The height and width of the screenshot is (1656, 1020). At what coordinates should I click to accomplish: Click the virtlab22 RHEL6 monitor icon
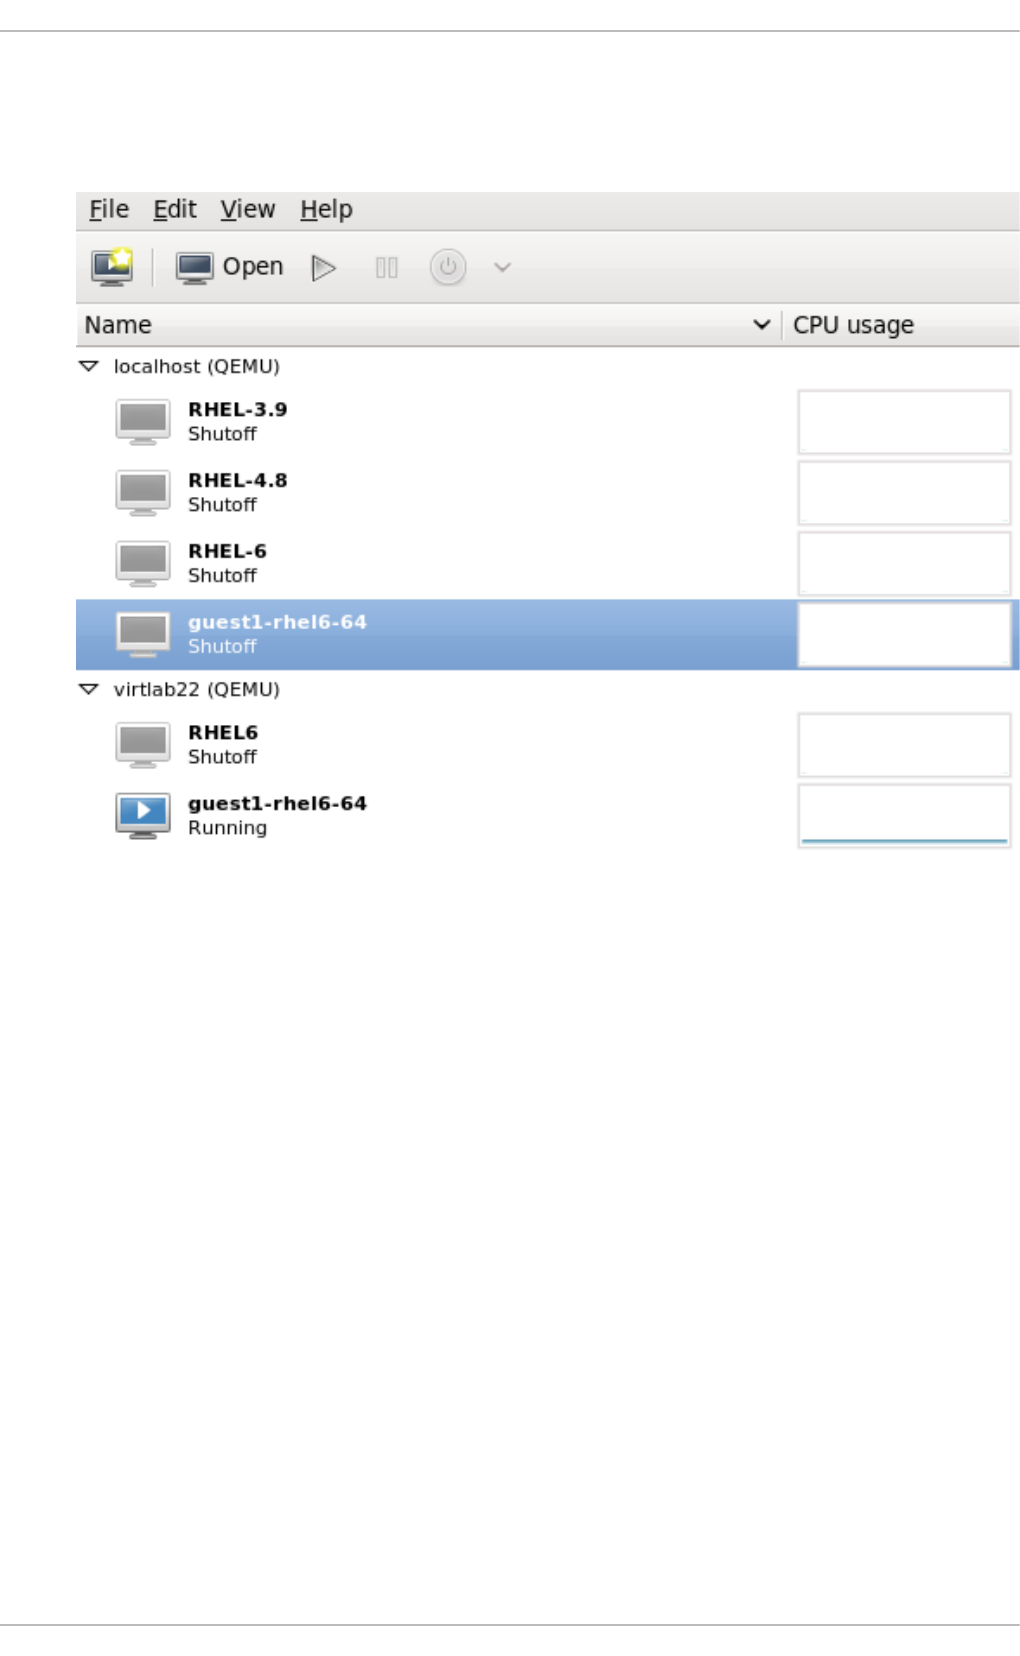tap(142, 744)
